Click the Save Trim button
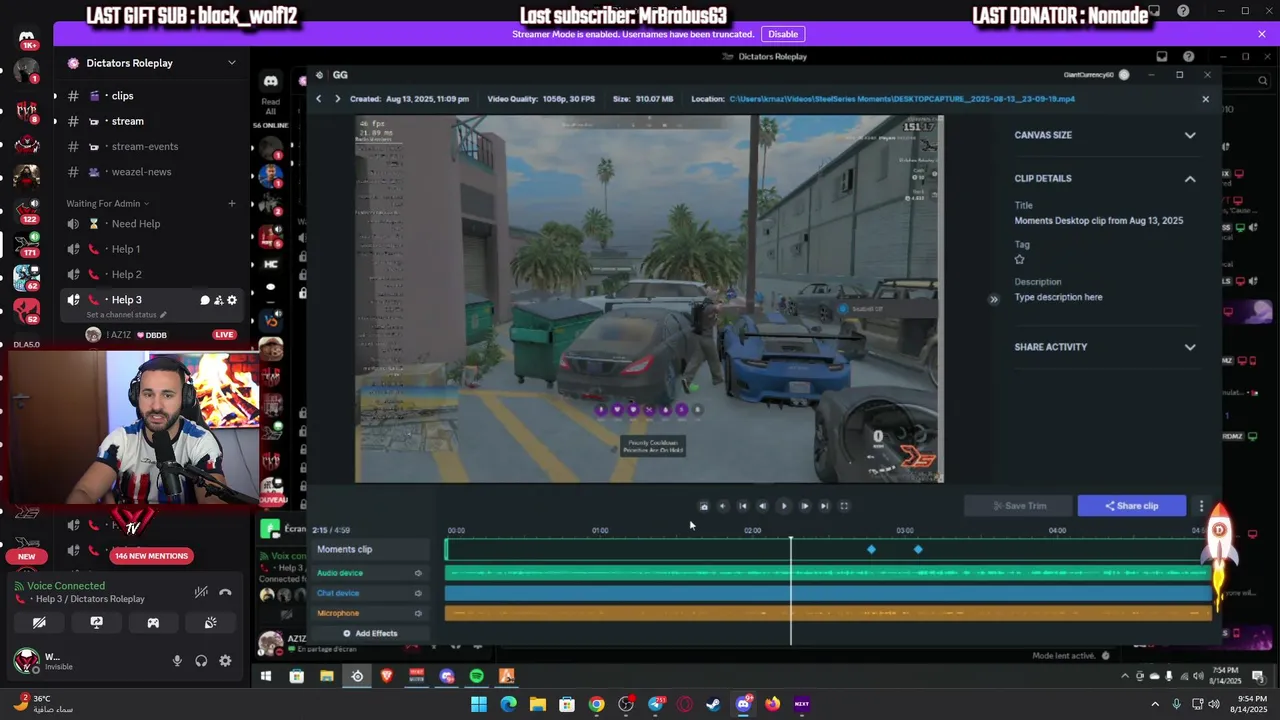The image size is (1280, 720). (1019, 506)
